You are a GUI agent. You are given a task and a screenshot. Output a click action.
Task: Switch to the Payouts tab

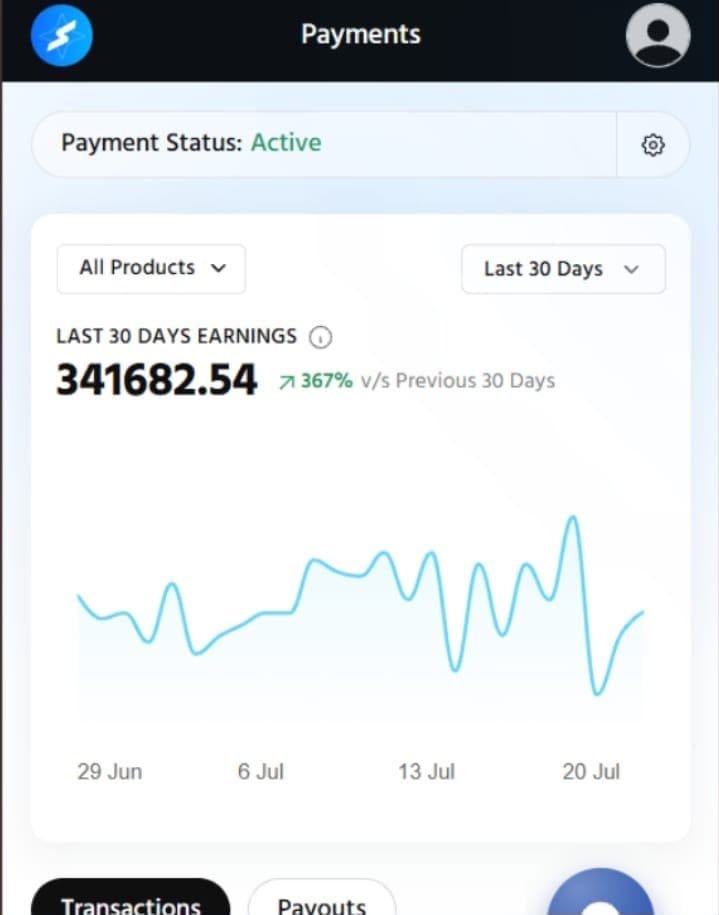322,899
